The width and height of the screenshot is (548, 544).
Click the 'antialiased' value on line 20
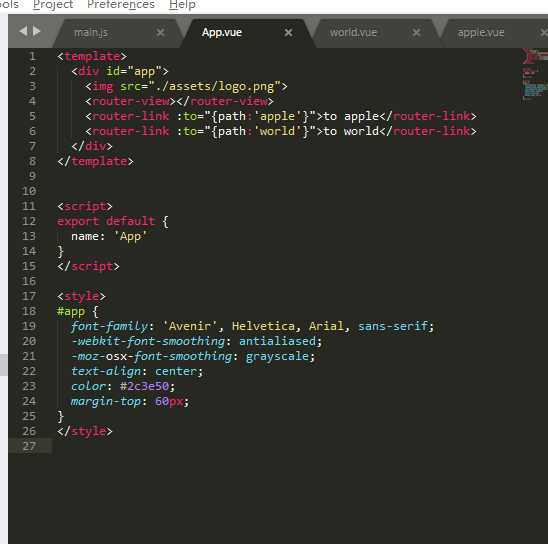pos(277,341)
